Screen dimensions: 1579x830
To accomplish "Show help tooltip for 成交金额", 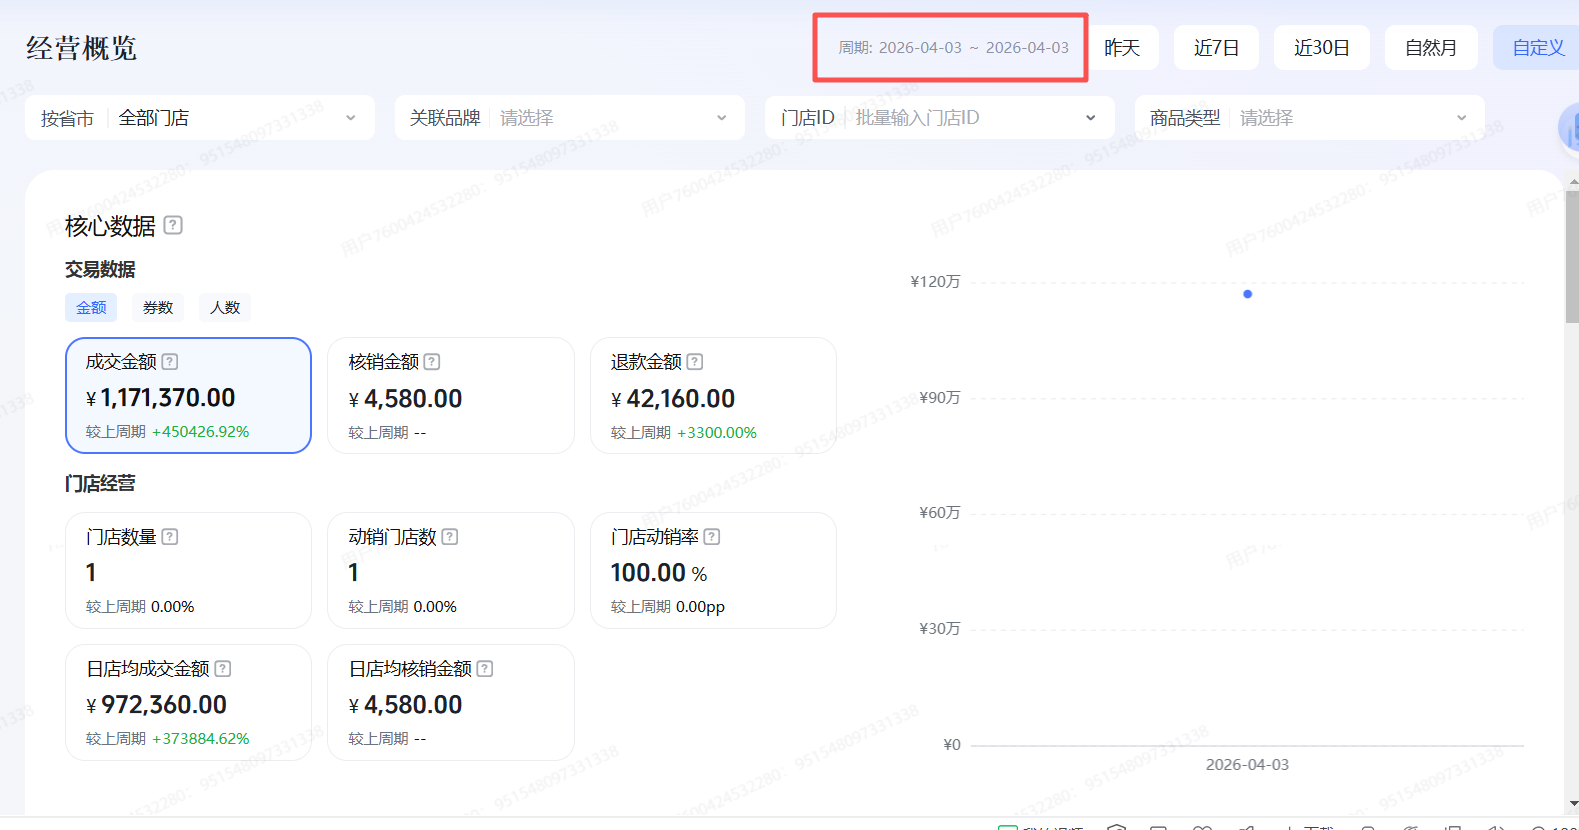I will click(x=170, y=361).
